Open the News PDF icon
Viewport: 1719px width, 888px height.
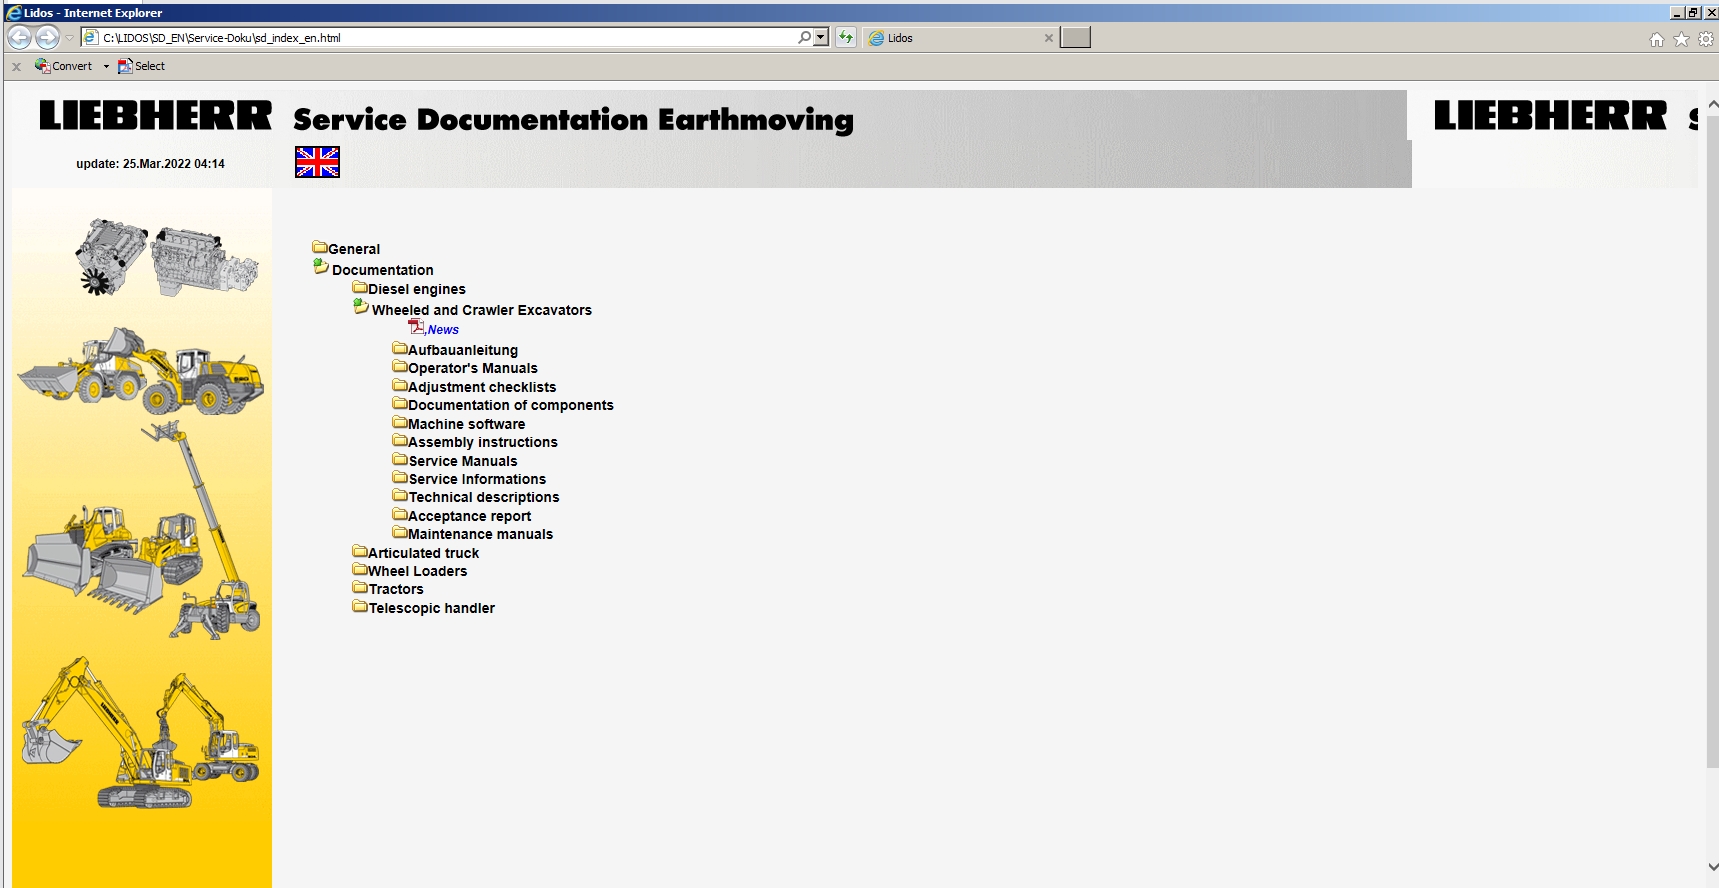[417, 327]
